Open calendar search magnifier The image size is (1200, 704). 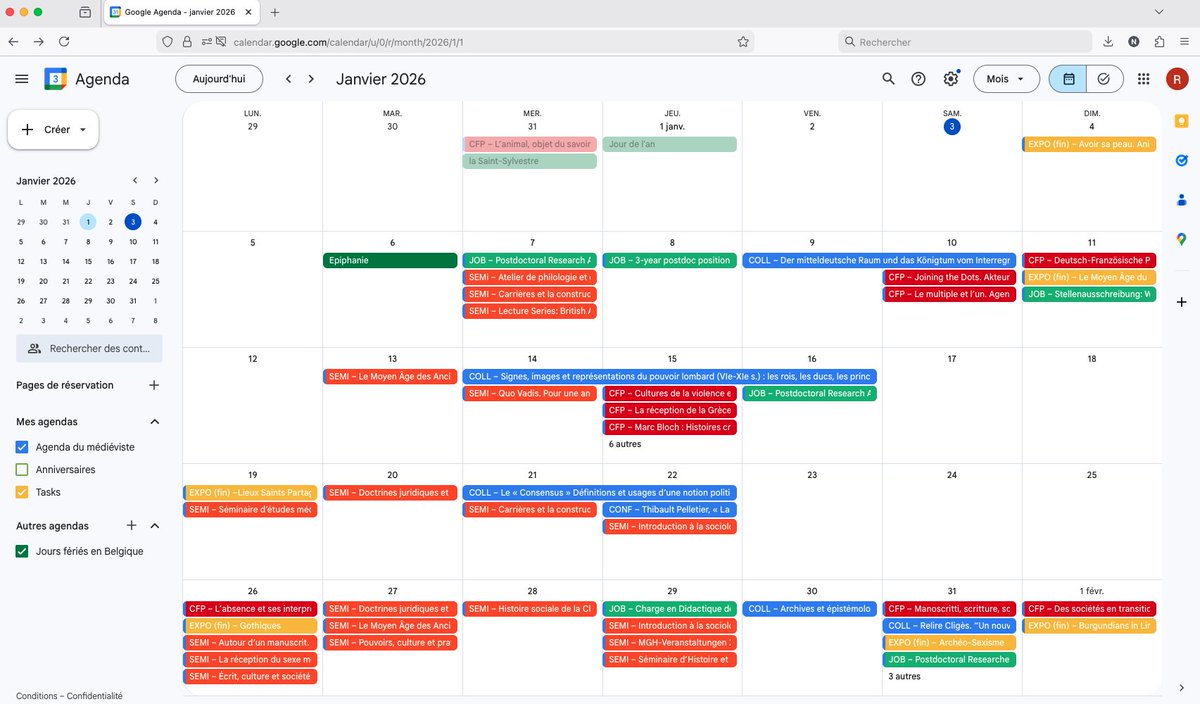point(888,79)
